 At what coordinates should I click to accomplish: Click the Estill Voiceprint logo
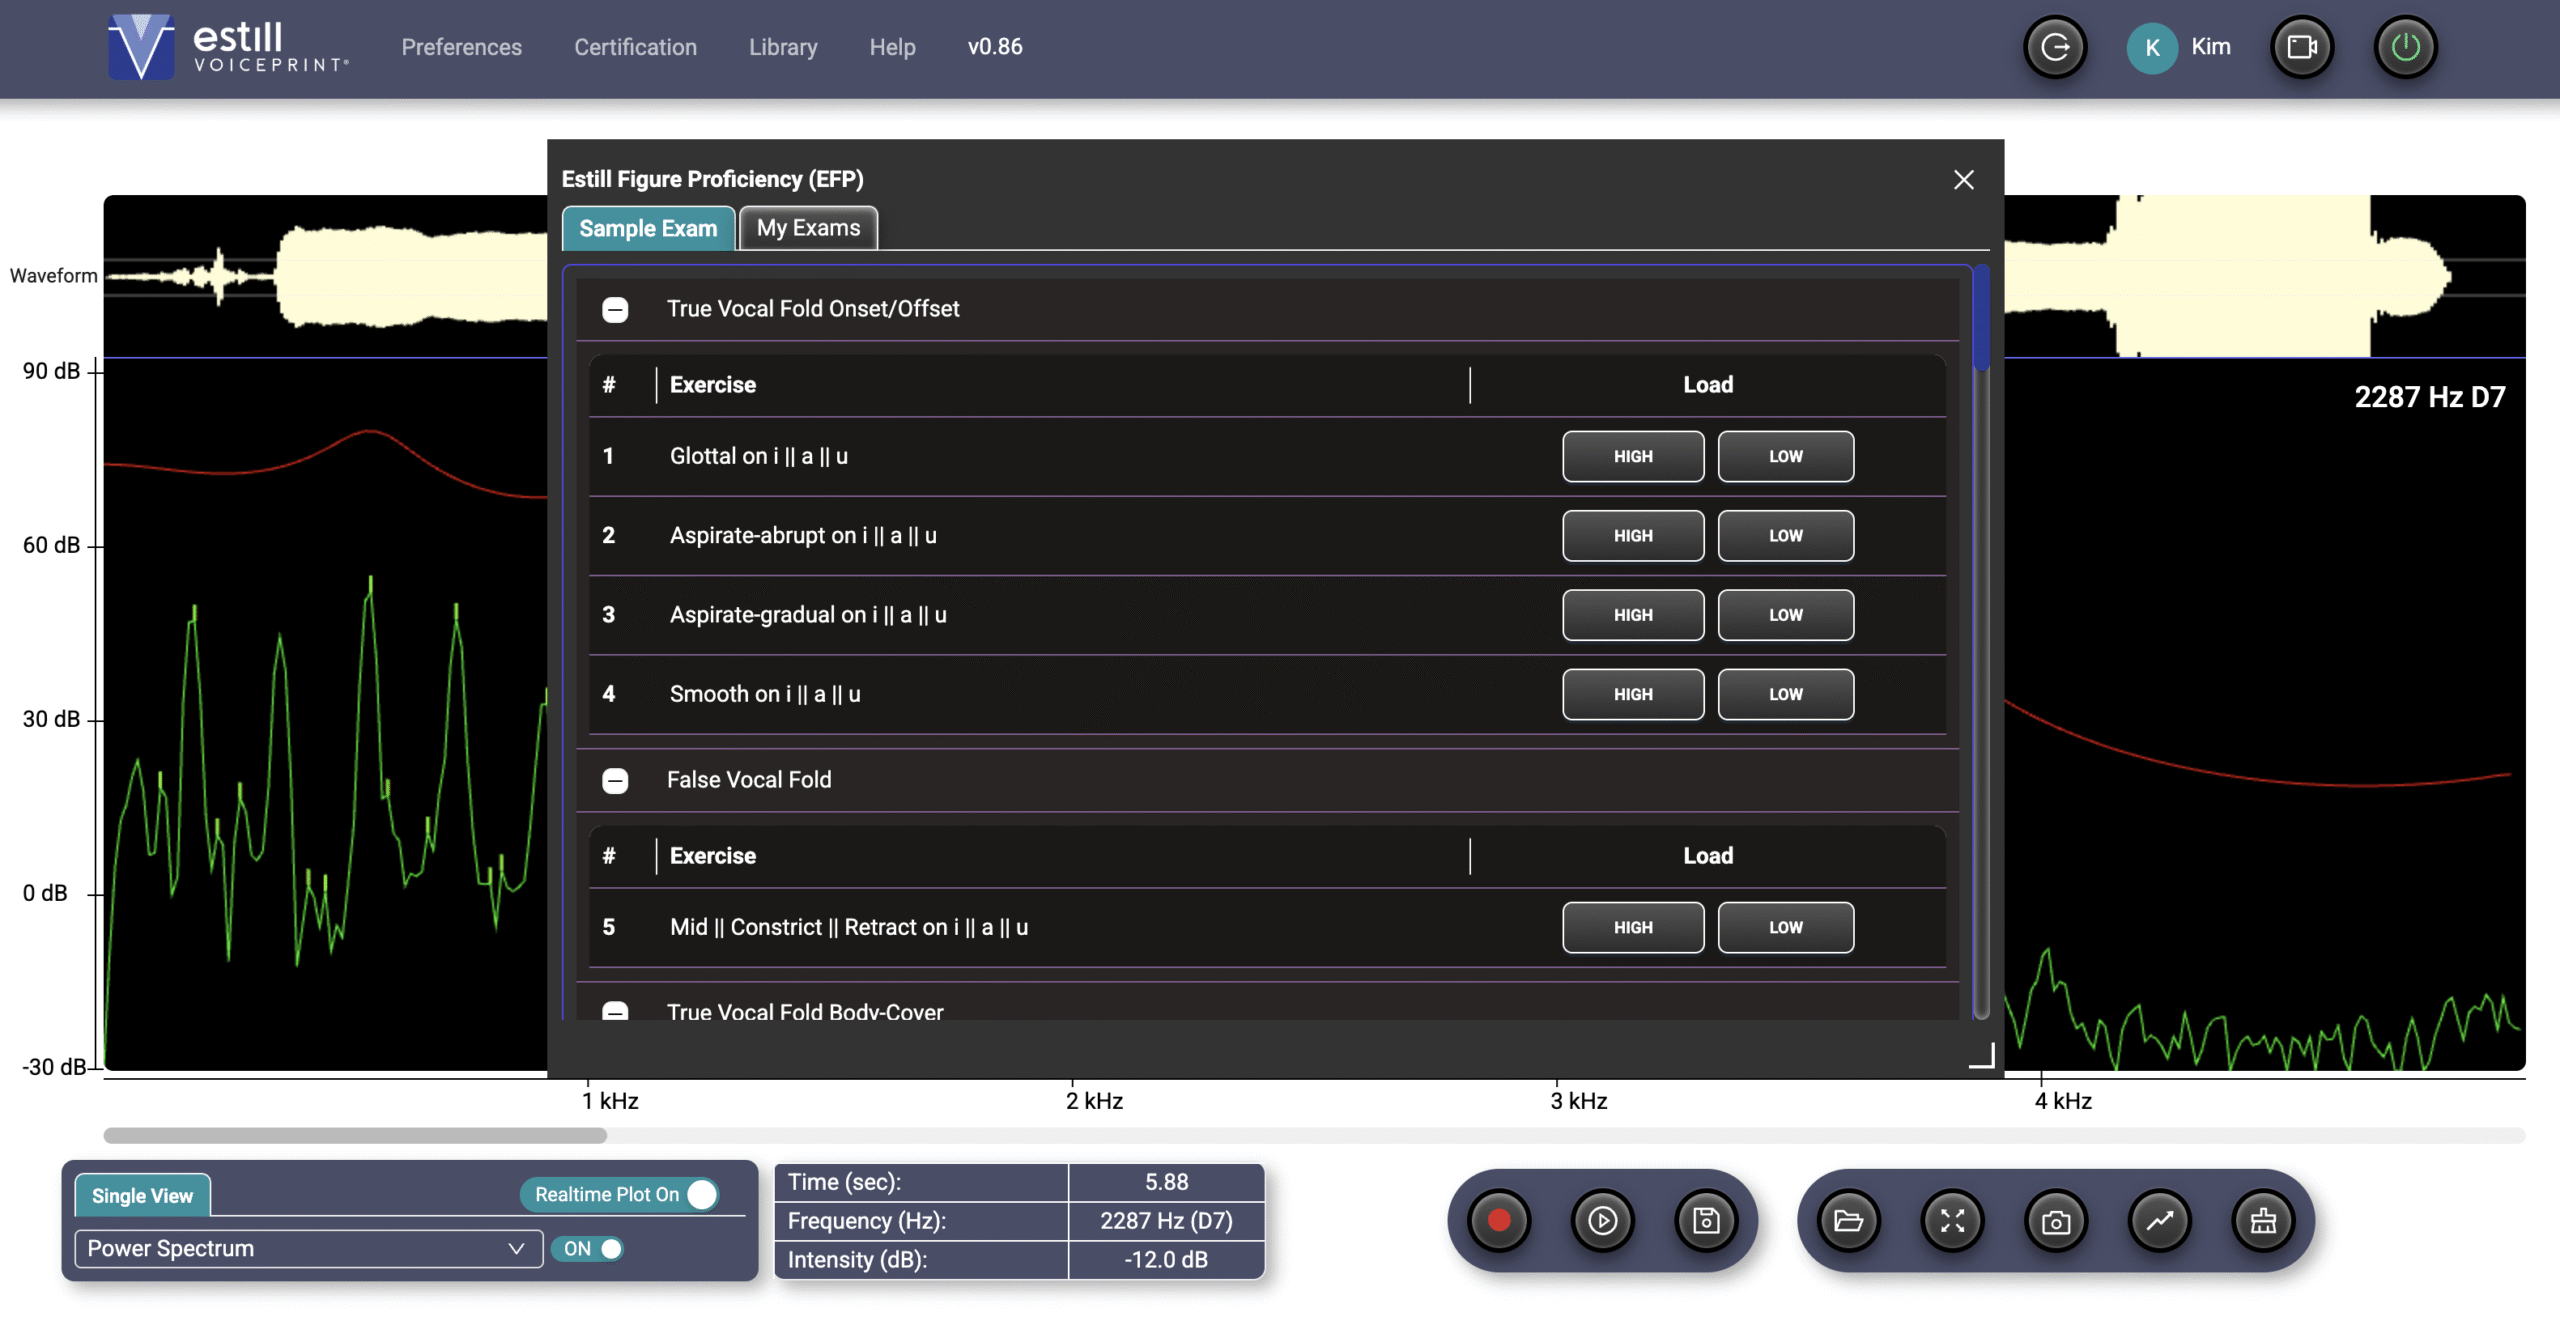coord(228,47)
